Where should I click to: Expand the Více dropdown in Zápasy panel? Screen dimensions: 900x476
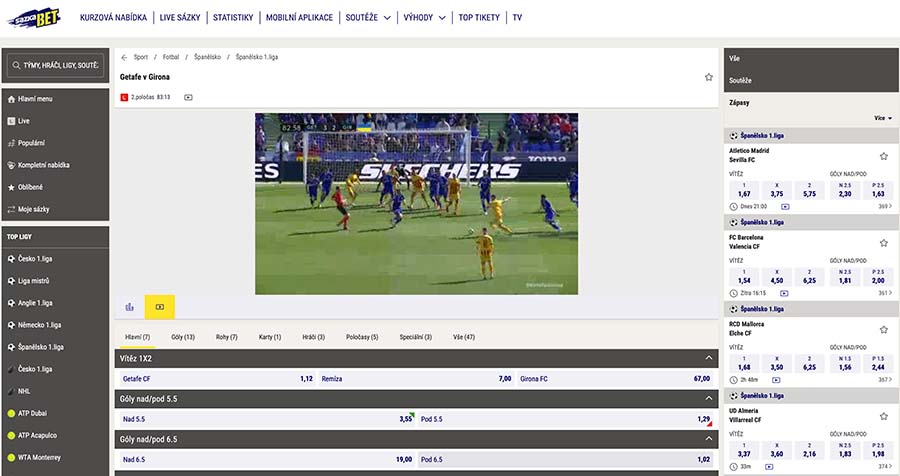pos(881,118)
